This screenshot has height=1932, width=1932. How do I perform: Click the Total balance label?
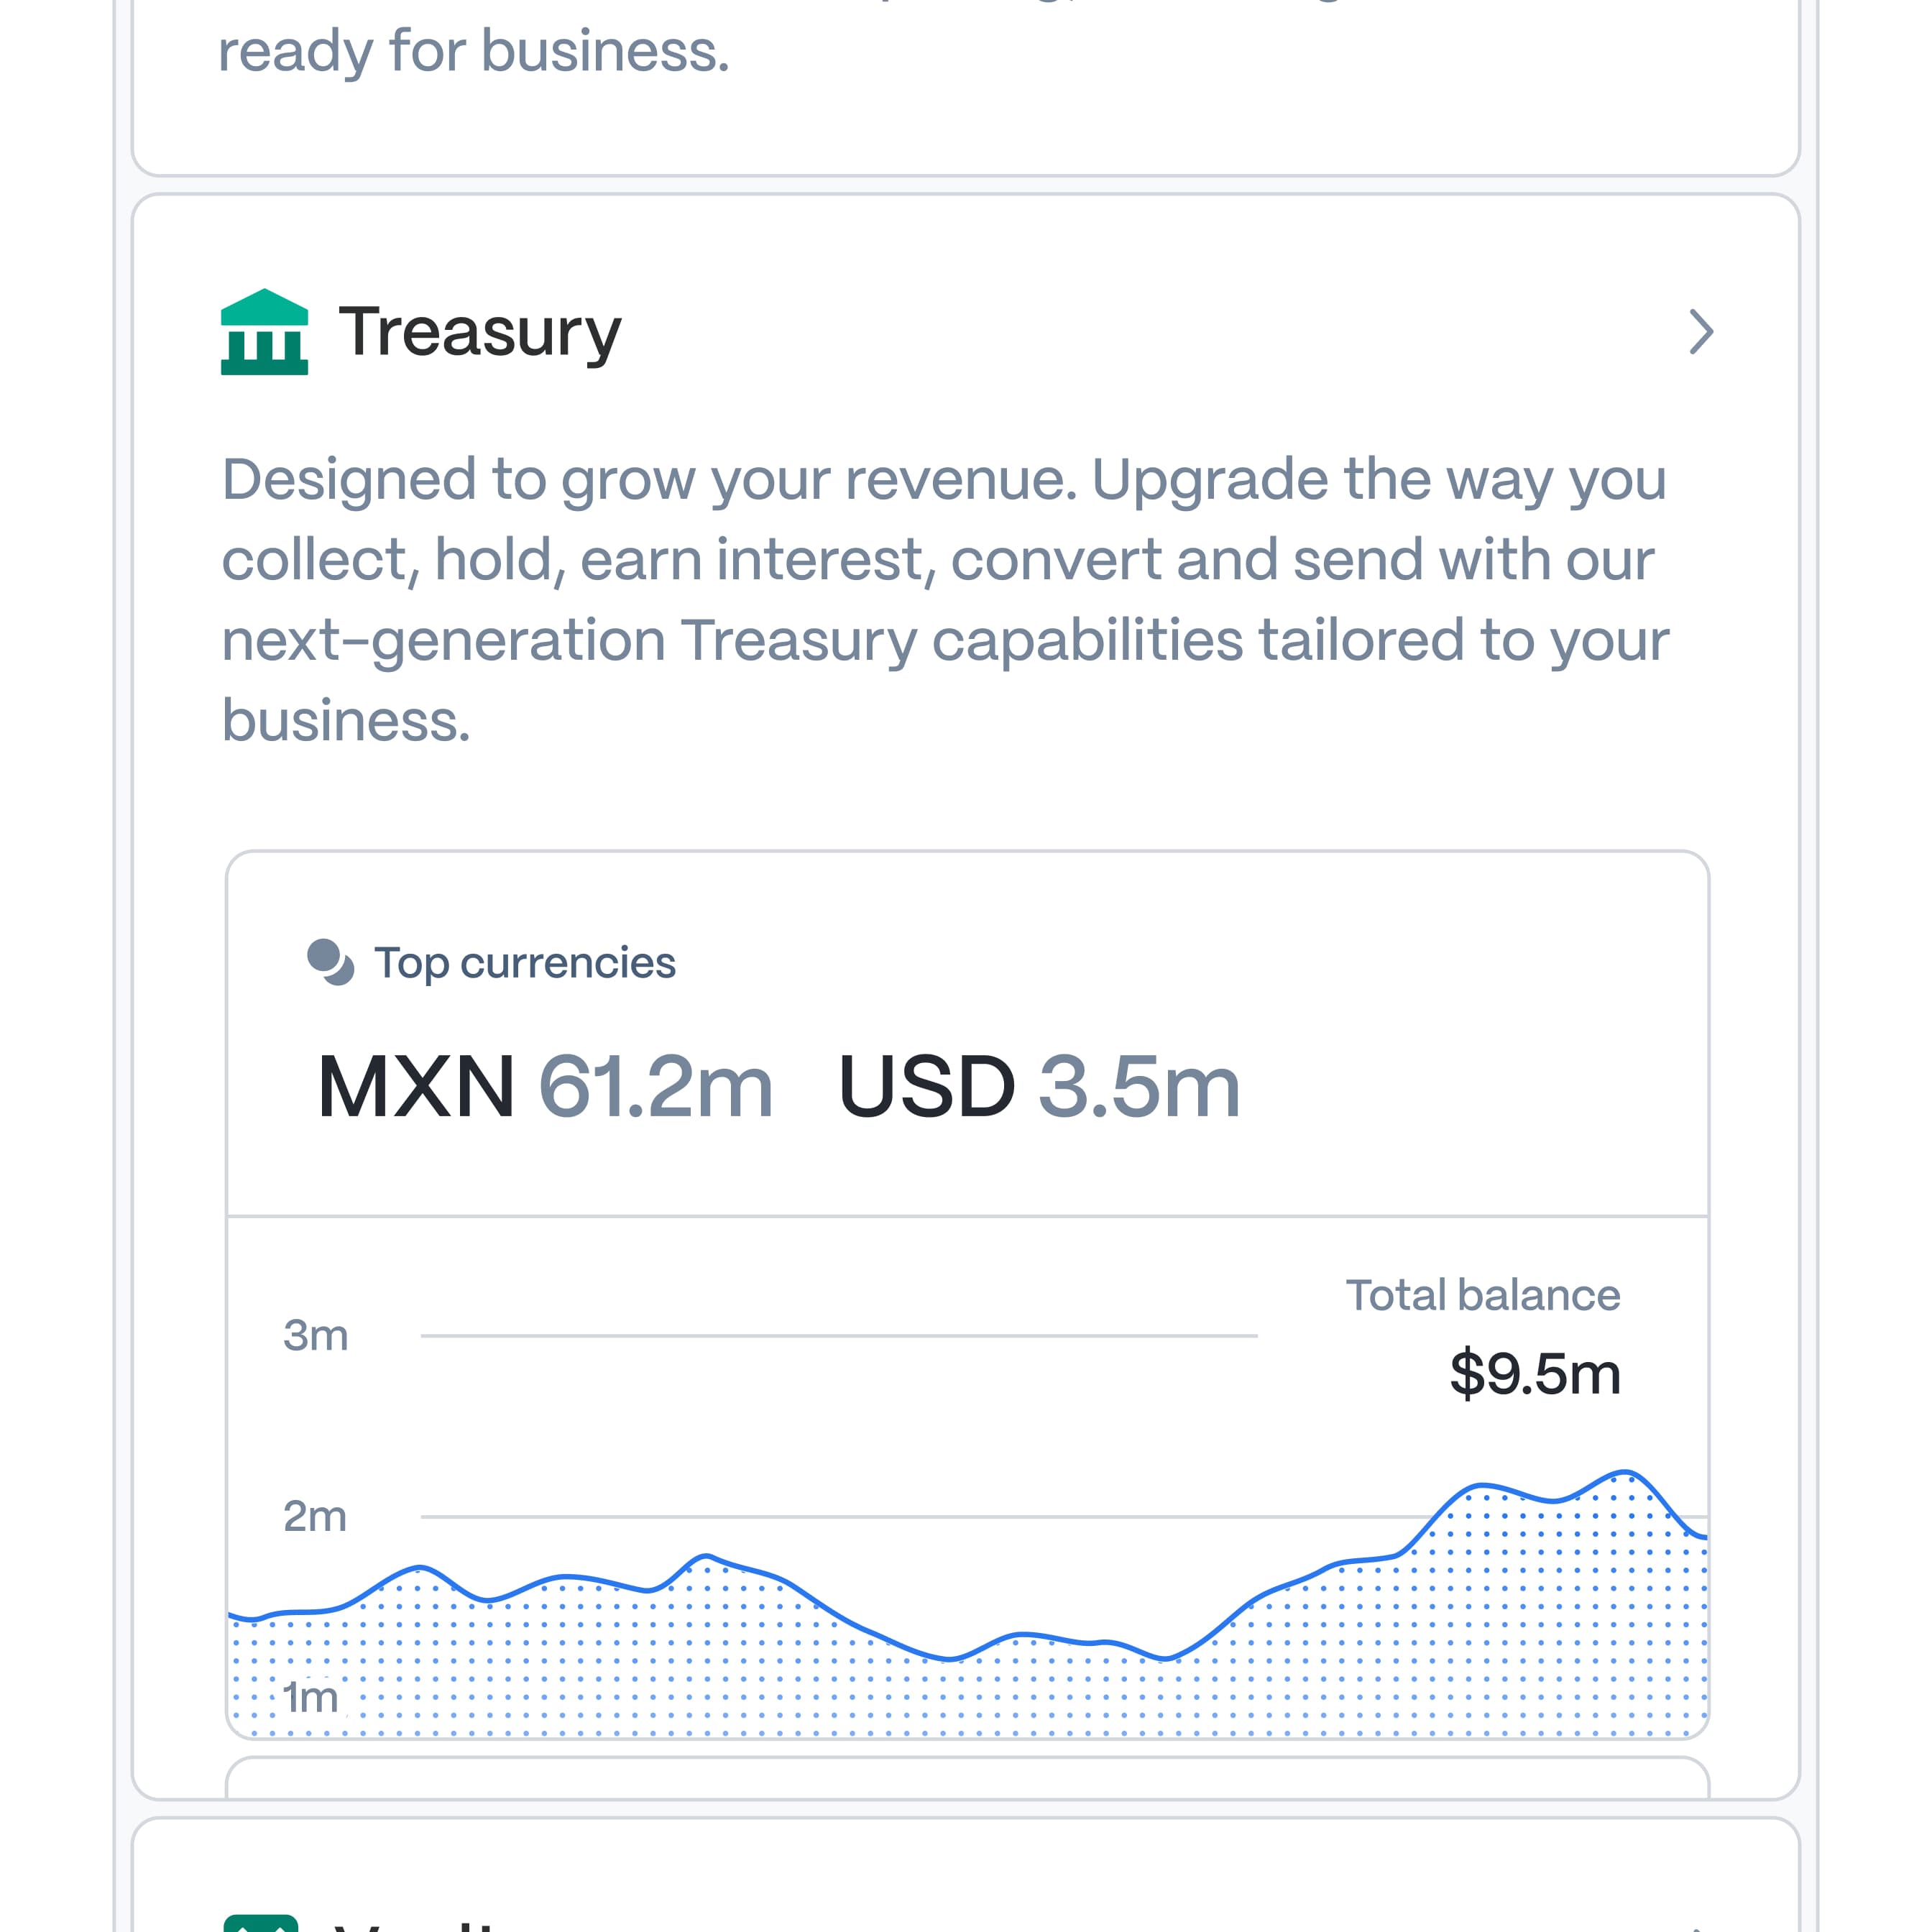point(1482,1295)
